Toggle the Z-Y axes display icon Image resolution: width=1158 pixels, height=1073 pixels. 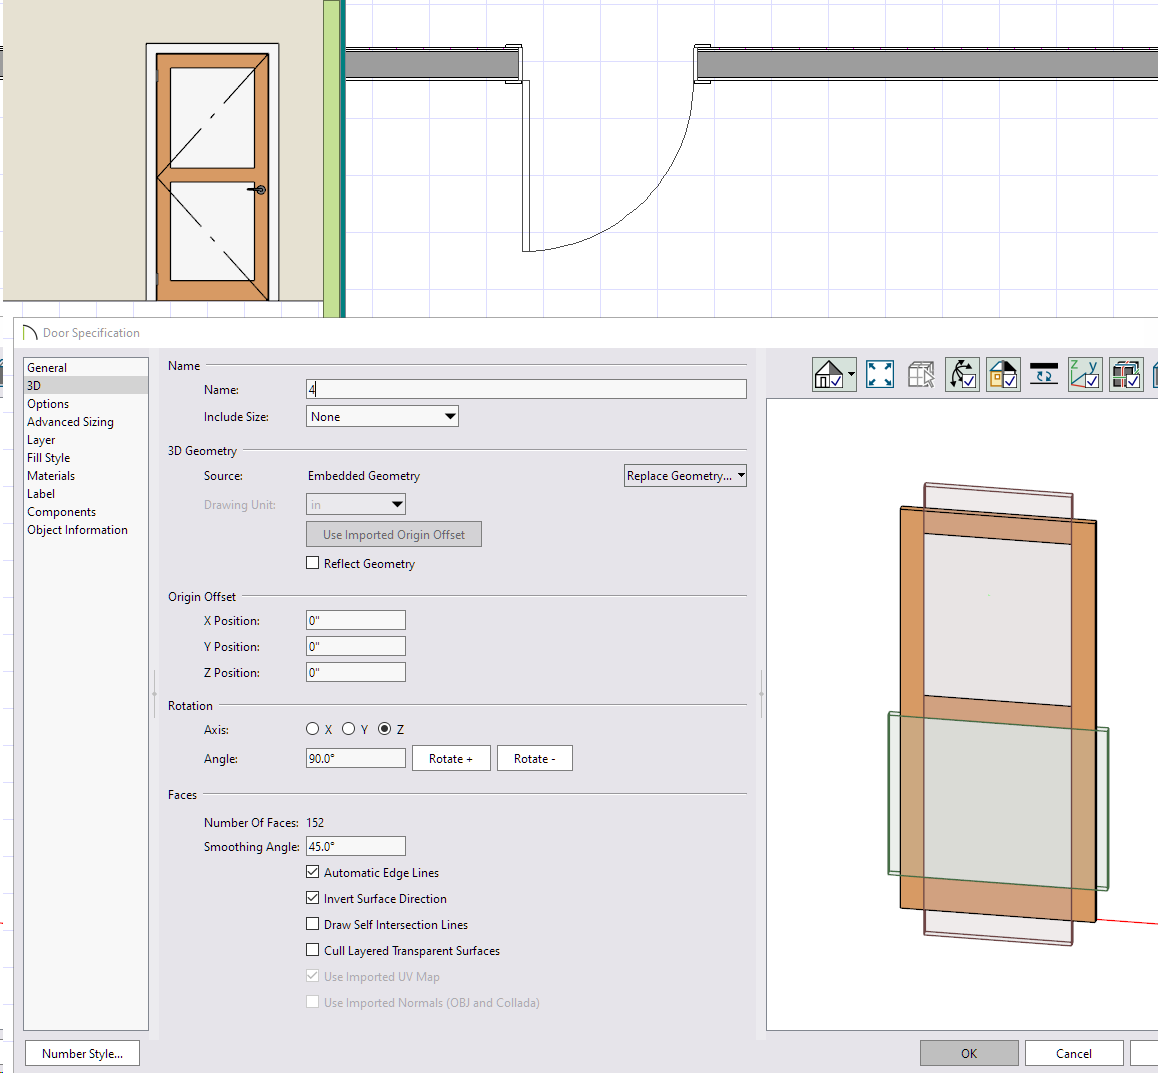(1085, 375)
